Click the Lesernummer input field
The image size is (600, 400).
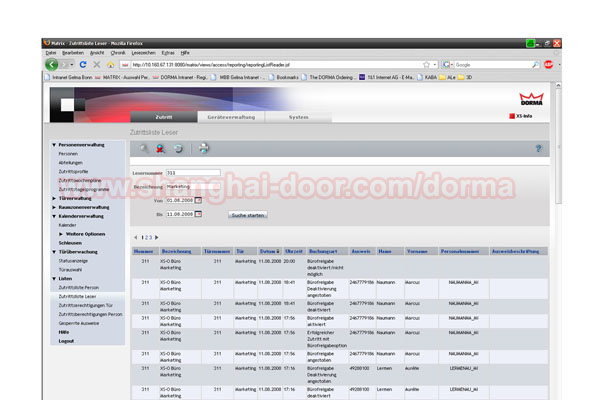192,173
